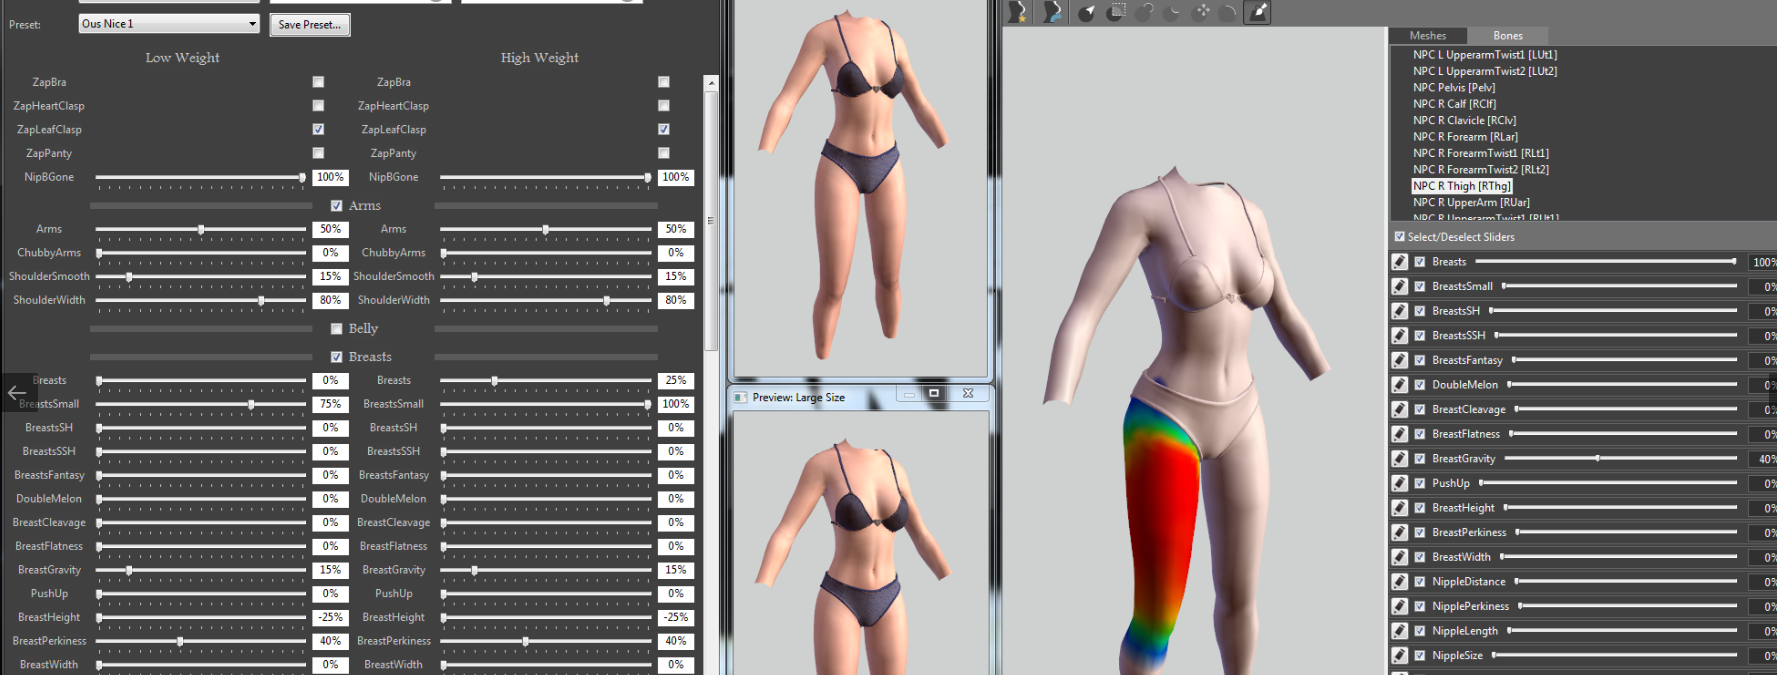Open the Preset dropdown showing Ous Nice 1
1777x675 pixels.
[169, 24]
